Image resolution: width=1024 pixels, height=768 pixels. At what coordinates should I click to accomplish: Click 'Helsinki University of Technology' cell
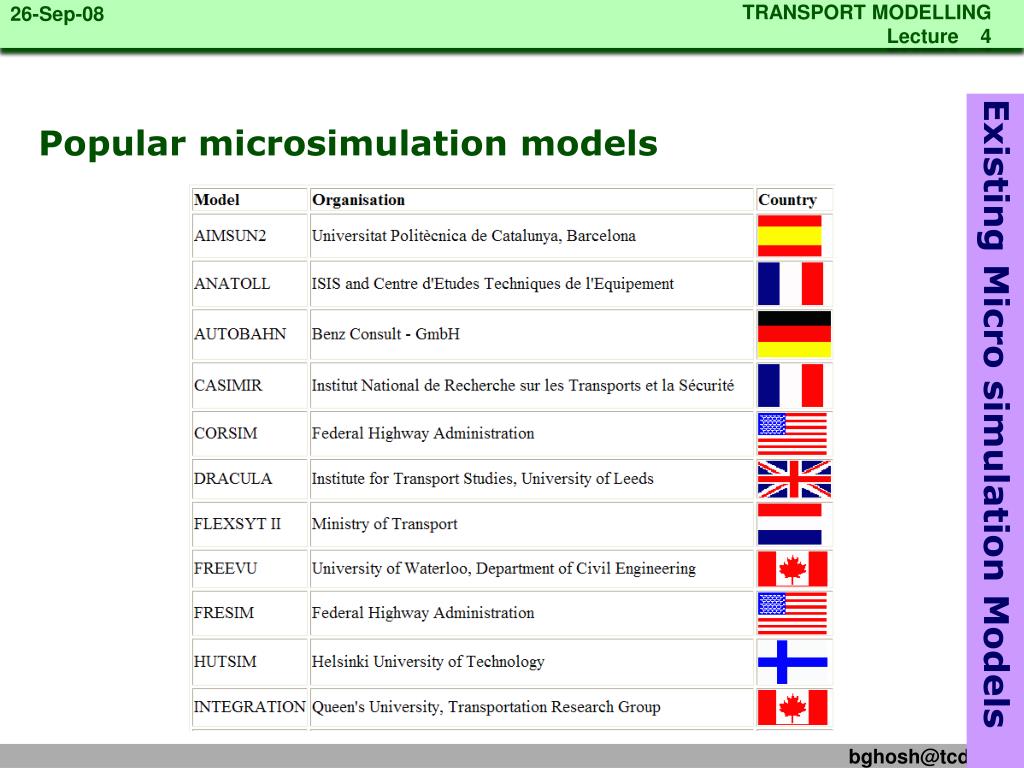coord(532,662)
